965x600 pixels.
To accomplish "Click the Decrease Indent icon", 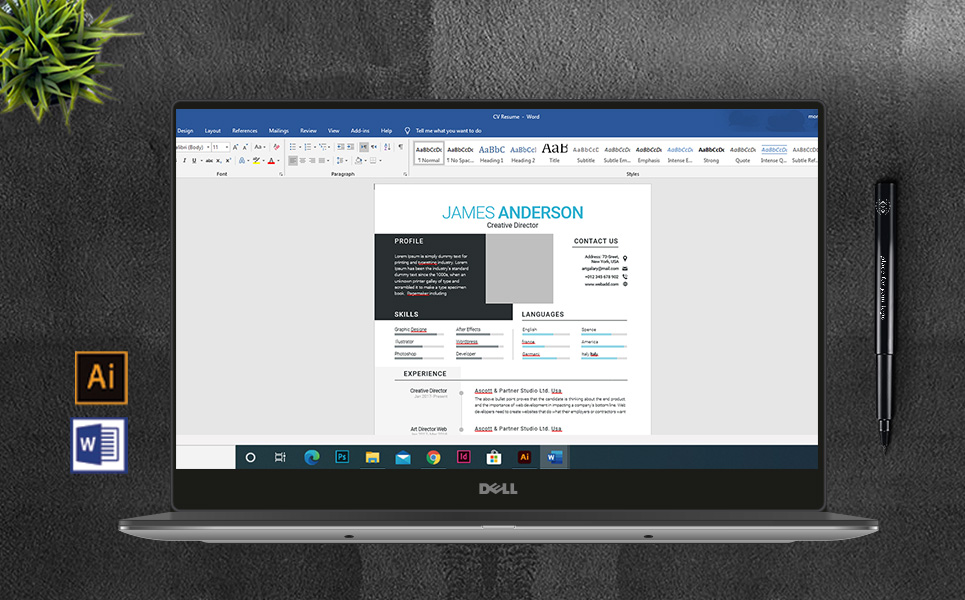I will [340, 147].
